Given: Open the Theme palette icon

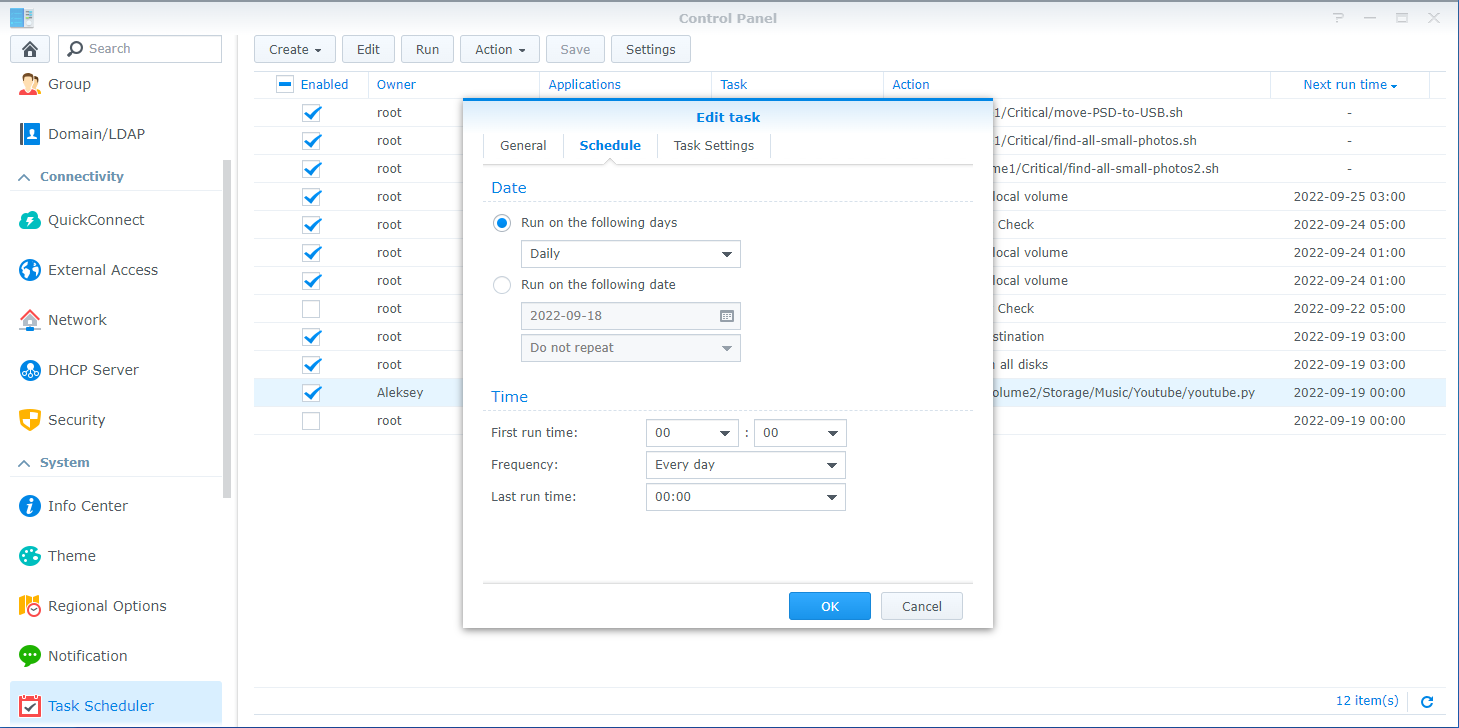Looking at the screenshot, I should tap(29, 555).
